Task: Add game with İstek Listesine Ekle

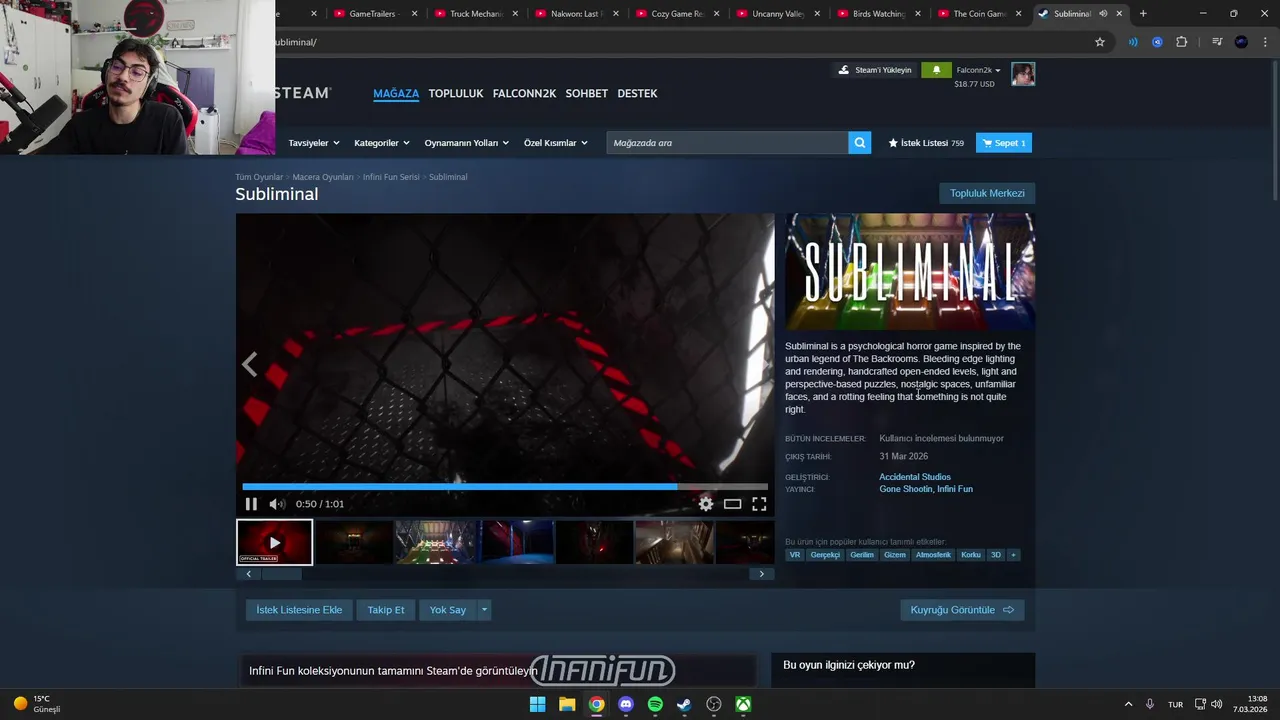Action: tap(299, 610)
